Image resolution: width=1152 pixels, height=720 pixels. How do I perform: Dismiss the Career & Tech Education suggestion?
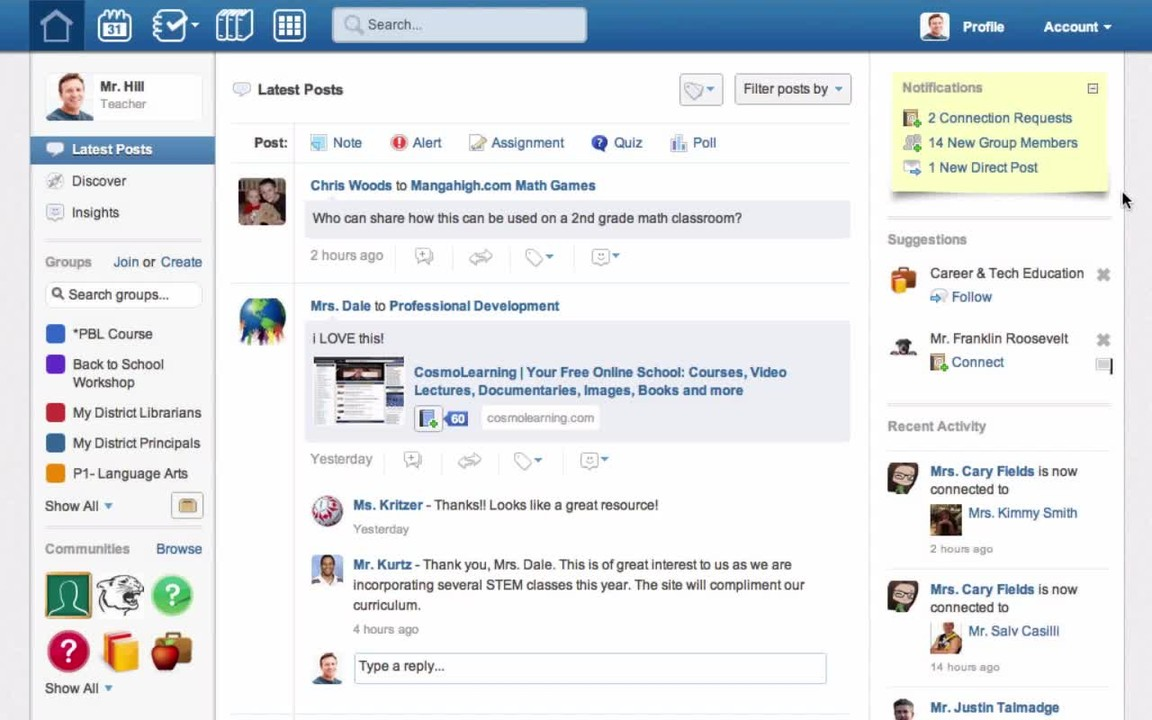1103,275
